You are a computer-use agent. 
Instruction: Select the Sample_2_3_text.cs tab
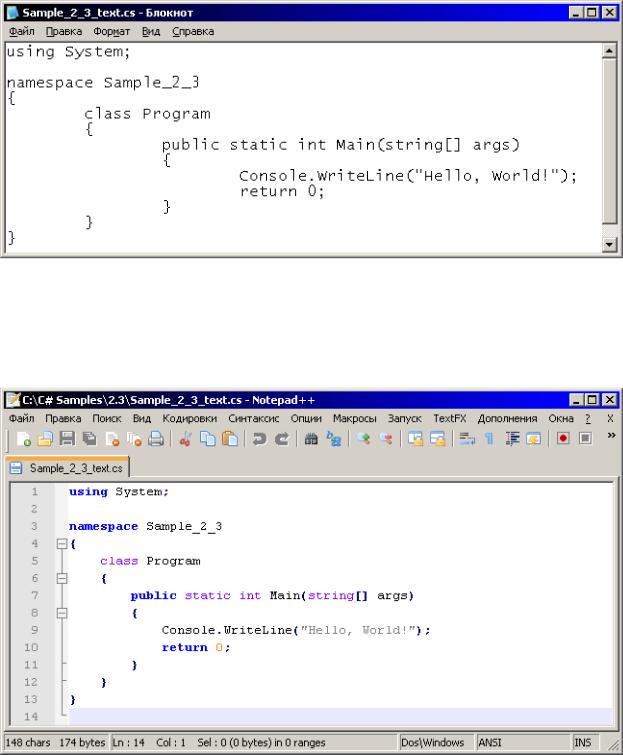point(67,468)
